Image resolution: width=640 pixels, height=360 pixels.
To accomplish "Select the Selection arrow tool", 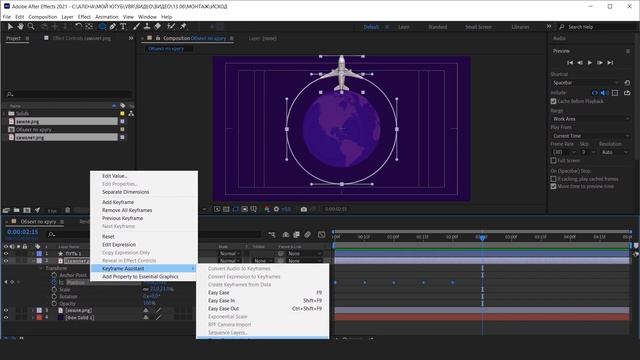I will point(10,27).
